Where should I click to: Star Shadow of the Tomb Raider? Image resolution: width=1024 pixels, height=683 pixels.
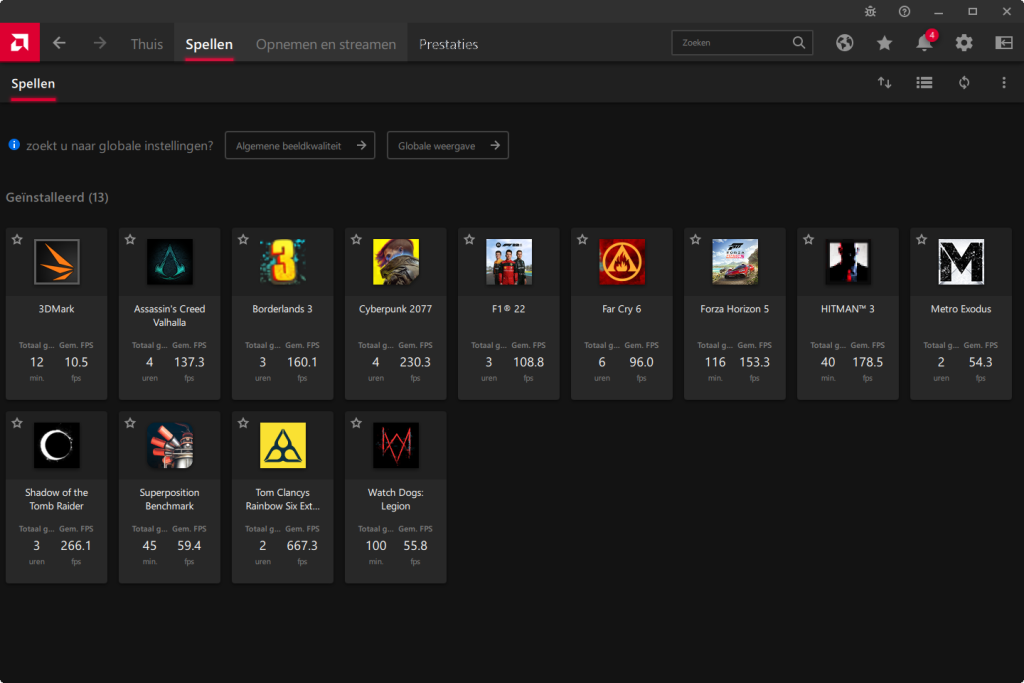(x=17, y=423)
